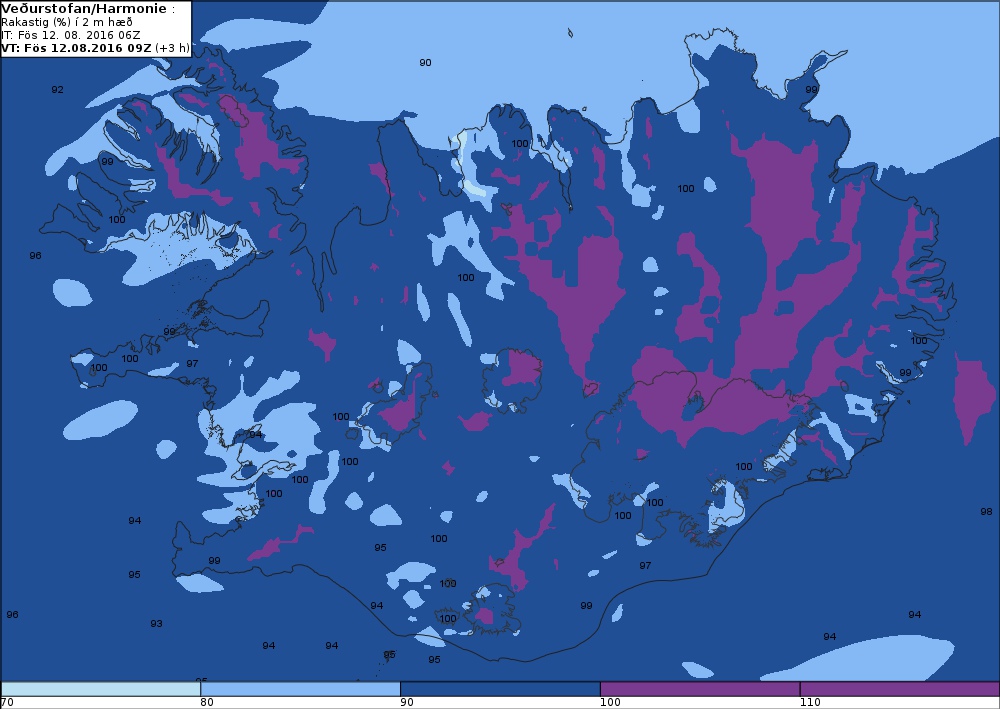Click the 'VT: Fös 12.08.2016 09Z' valid time
Image resolution: width=1000 pixels, height=709 pixels.
[x=77, y=48]
